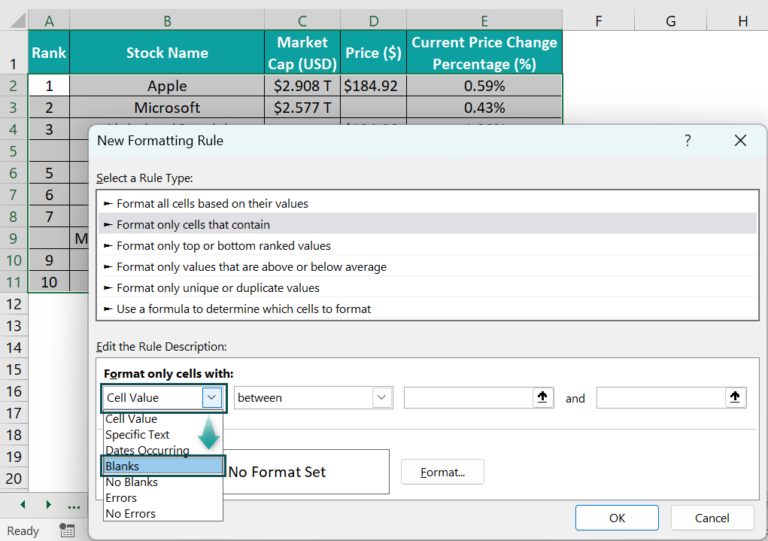Click the '$2.908 T' market cap cell
Viewport: 768px width, 541px height.
302,86
